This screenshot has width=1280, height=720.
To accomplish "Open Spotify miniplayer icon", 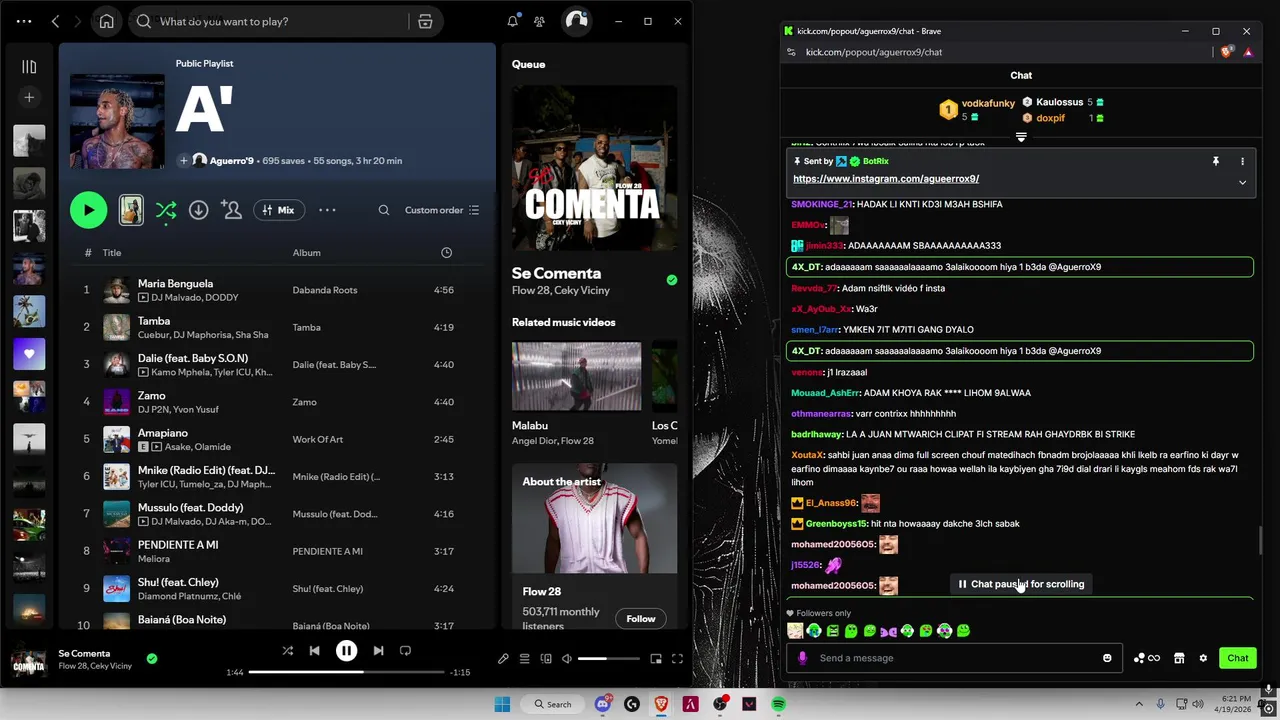I will pos(656,659).
